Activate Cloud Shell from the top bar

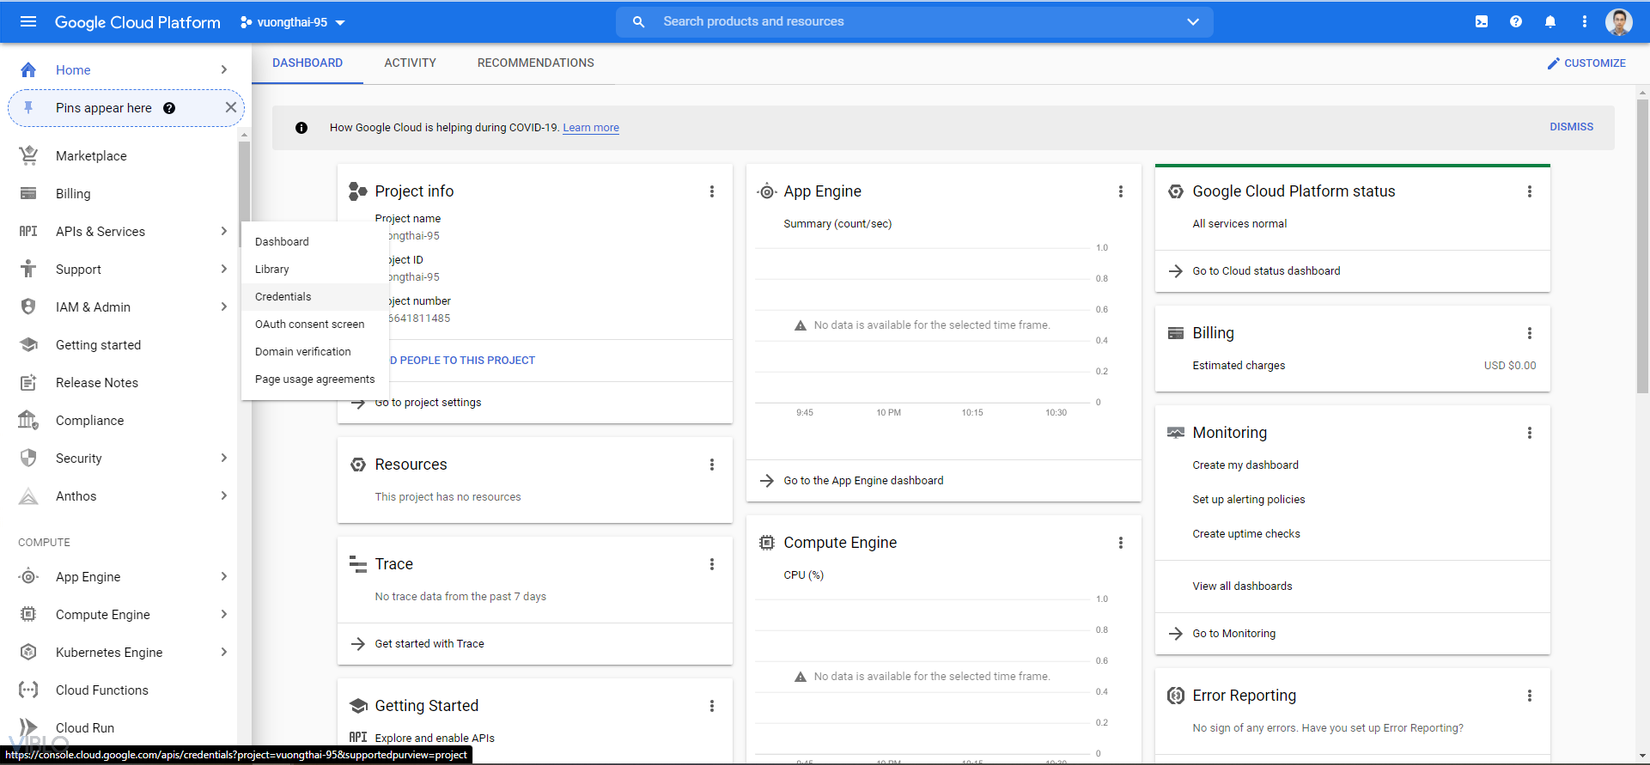point(1481,21)
